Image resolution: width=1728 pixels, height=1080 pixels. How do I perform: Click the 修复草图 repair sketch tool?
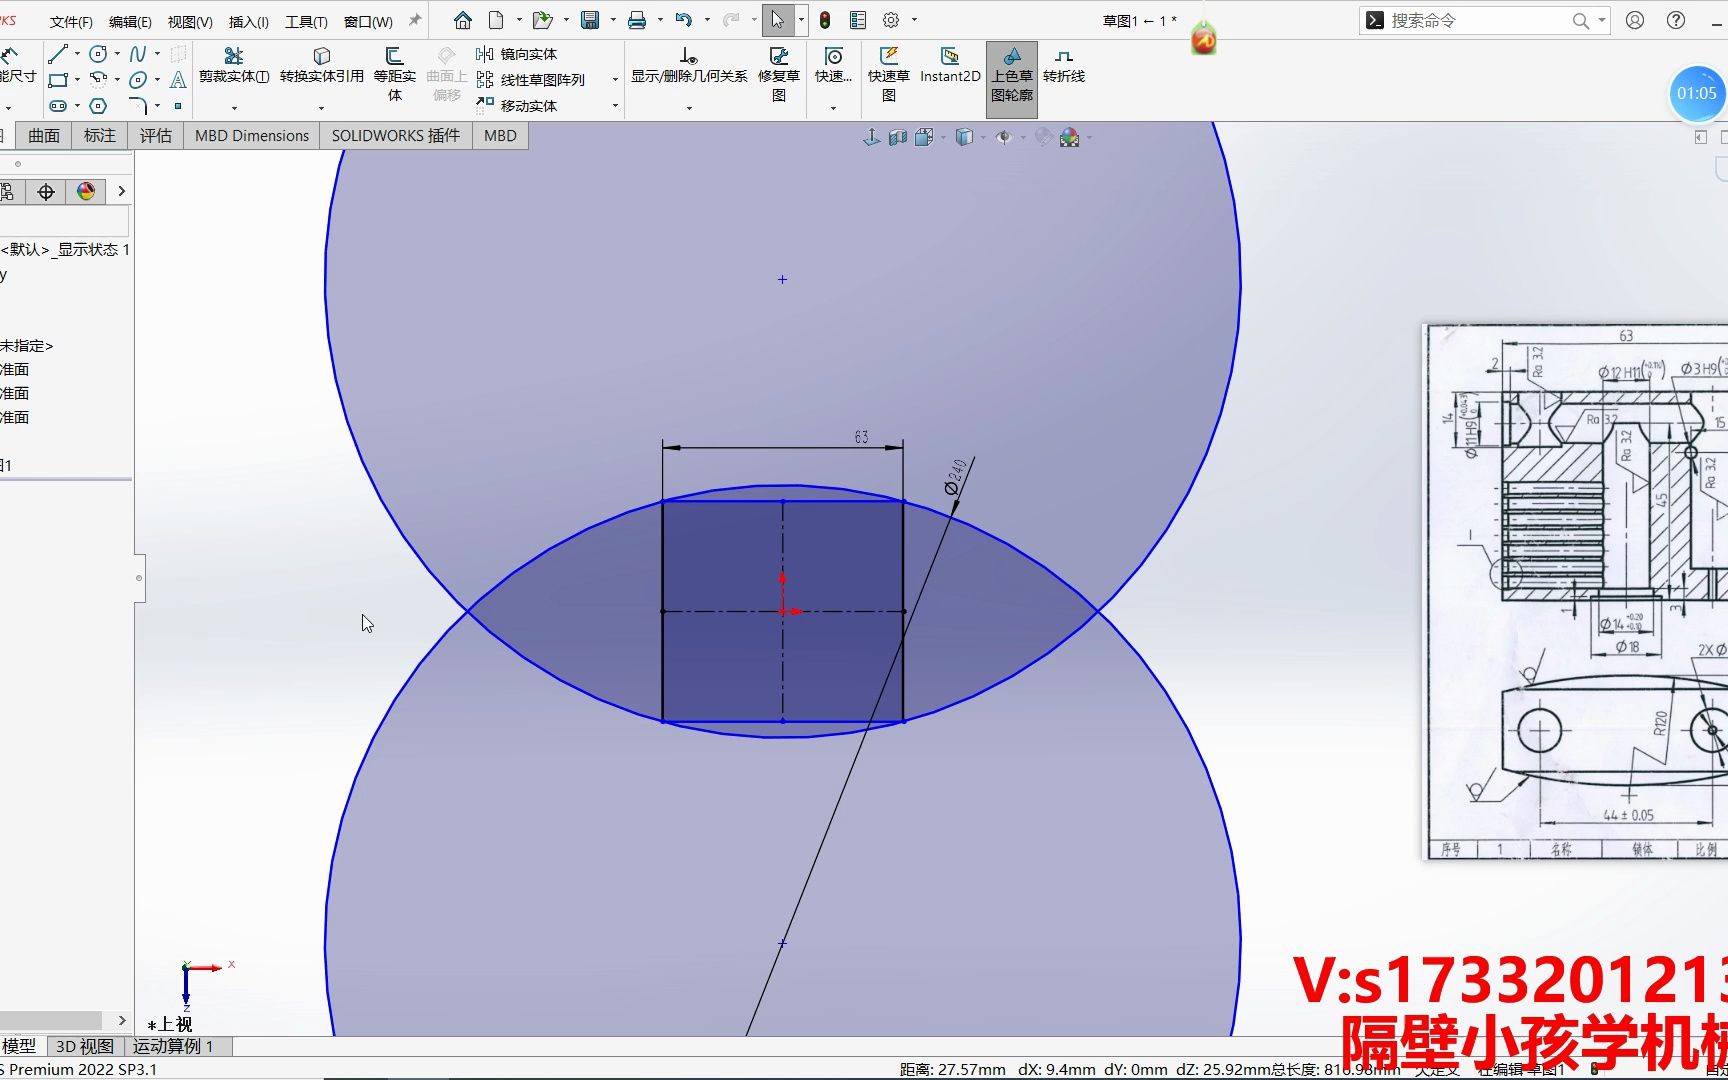[779, 74]
